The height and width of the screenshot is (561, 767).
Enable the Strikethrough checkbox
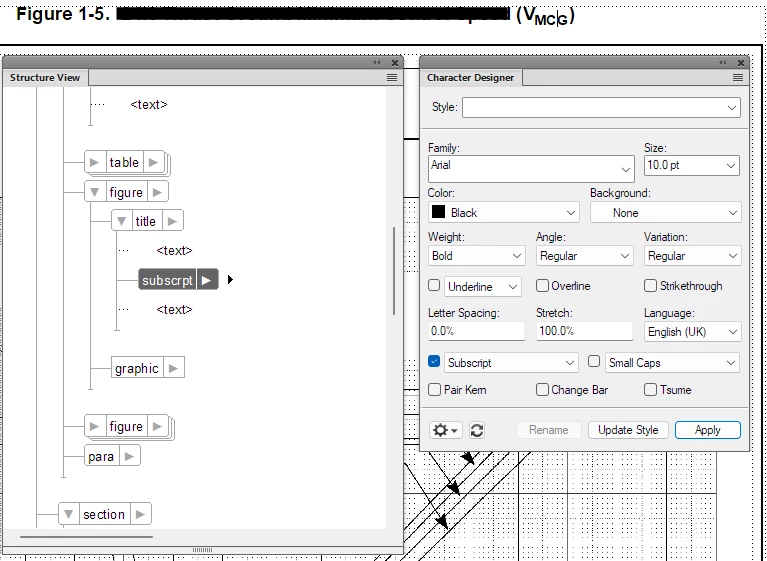pos(650,286)
